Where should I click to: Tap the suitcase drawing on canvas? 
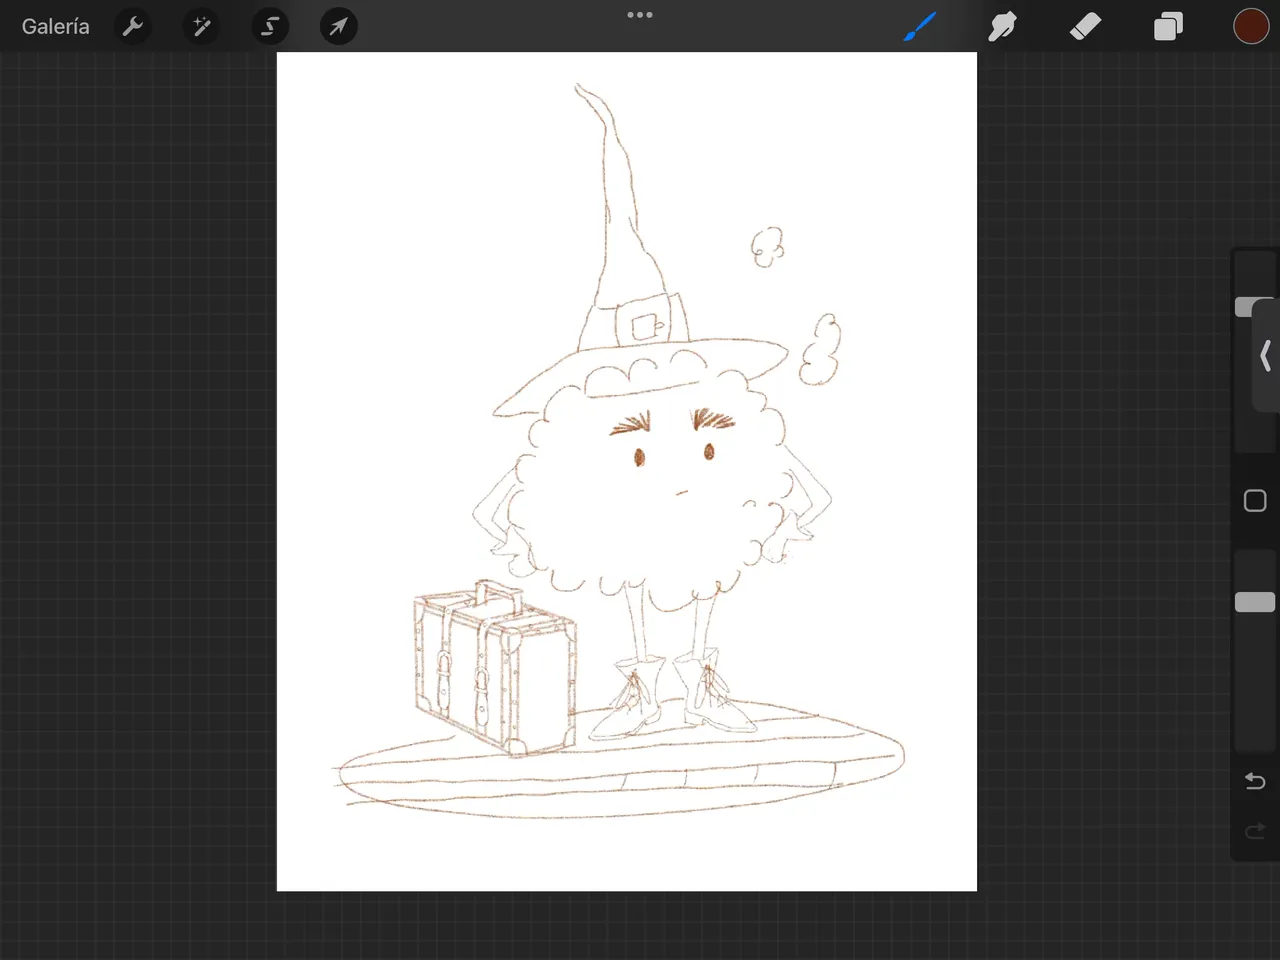tap(495, 668)
